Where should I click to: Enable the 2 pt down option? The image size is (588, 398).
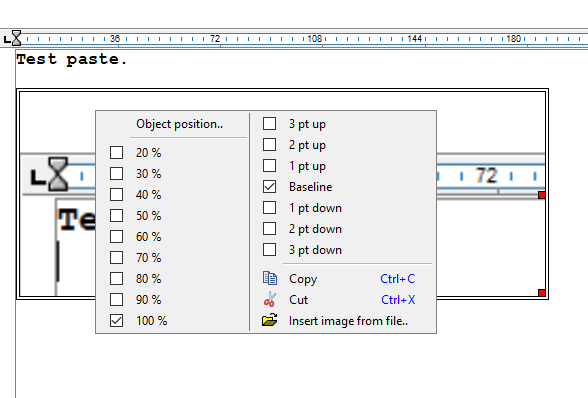(x=269, y=229)
